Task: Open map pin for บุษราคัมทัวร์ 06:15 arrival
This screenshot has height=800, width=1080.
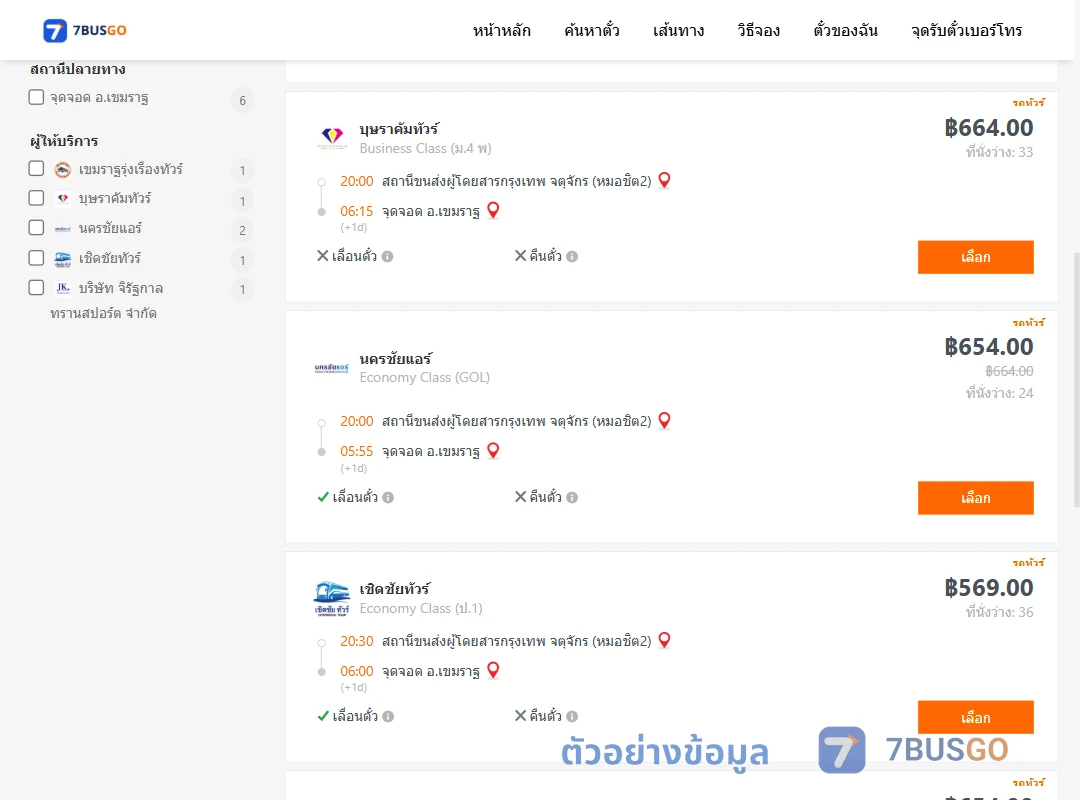Action: coord(493,210)
